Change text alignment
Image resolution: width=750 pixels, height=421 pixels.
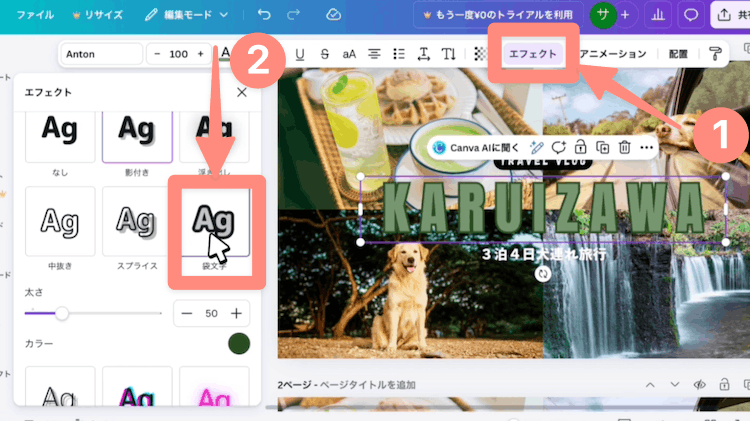pyautogui.click(x=374, y=54)
